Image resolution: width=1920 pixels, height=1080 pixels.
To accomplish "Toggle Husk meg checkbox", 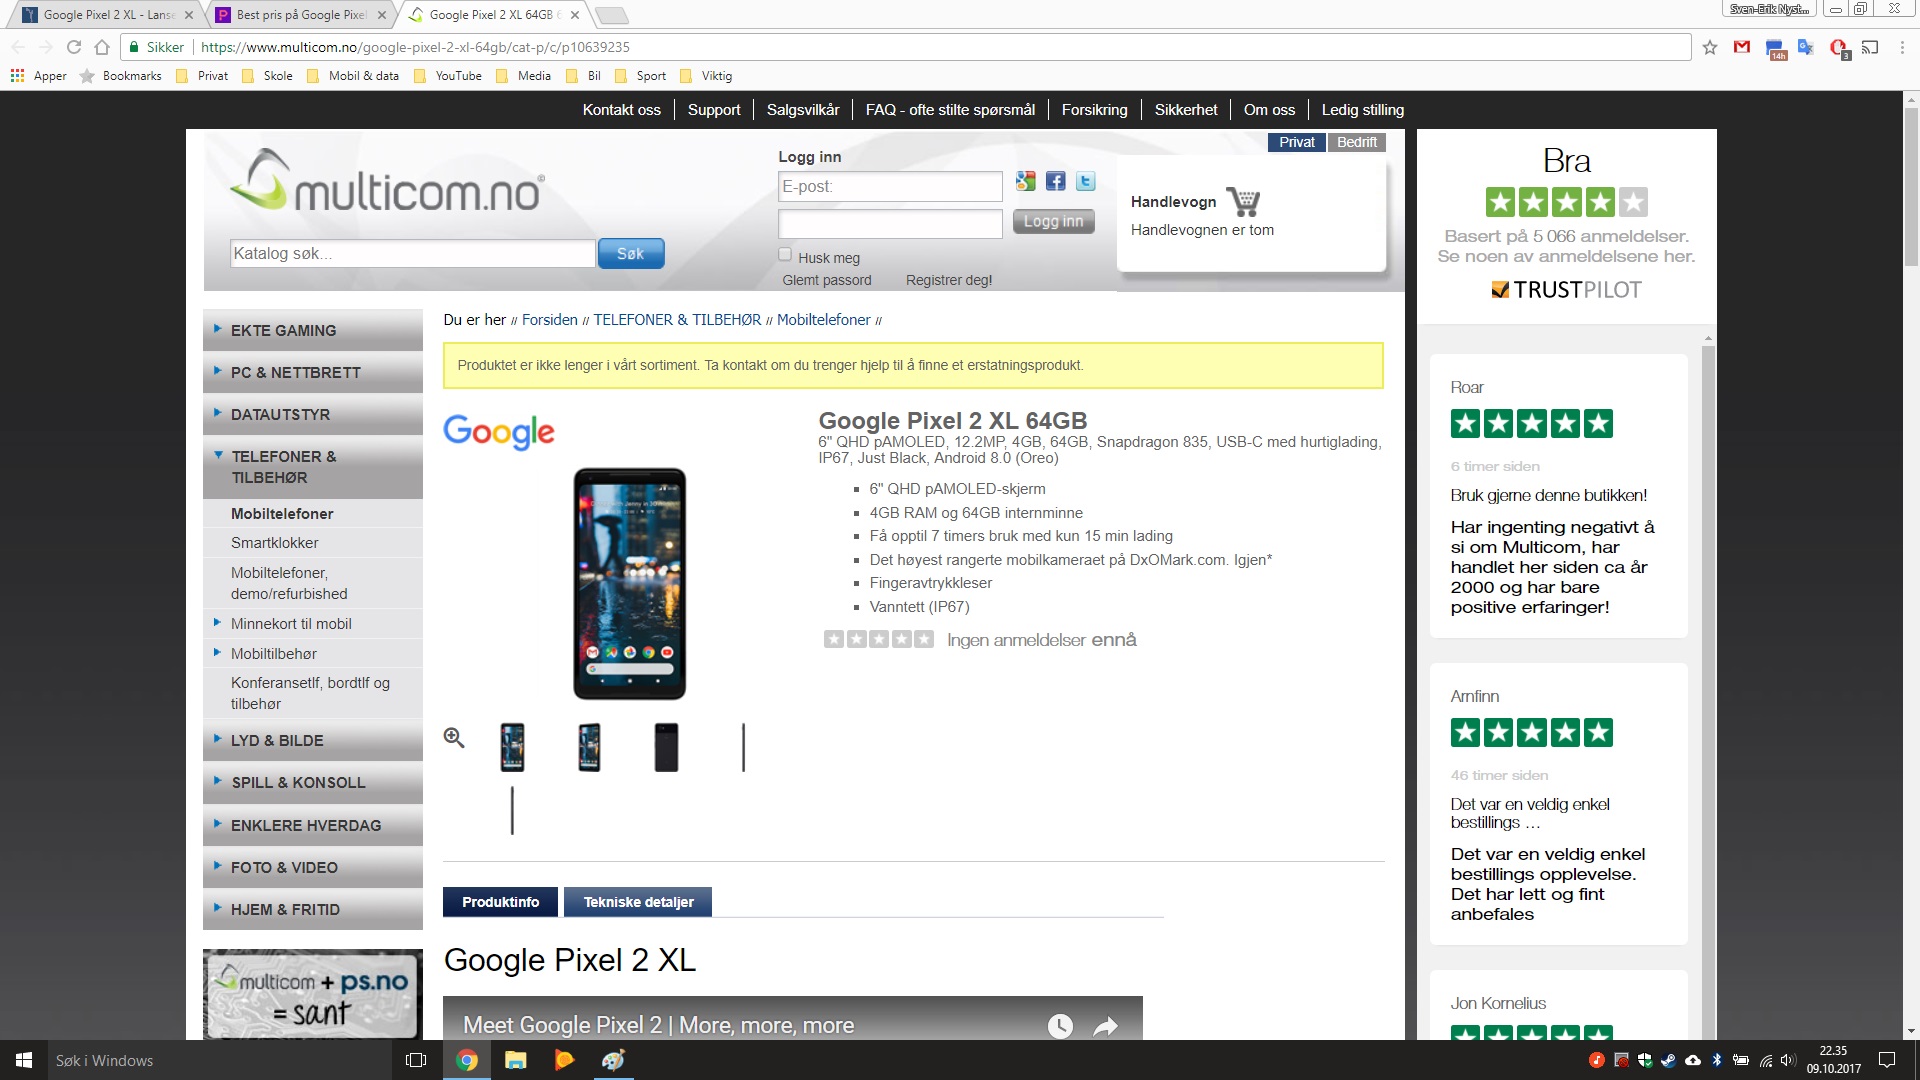I will tap(785, 255).
